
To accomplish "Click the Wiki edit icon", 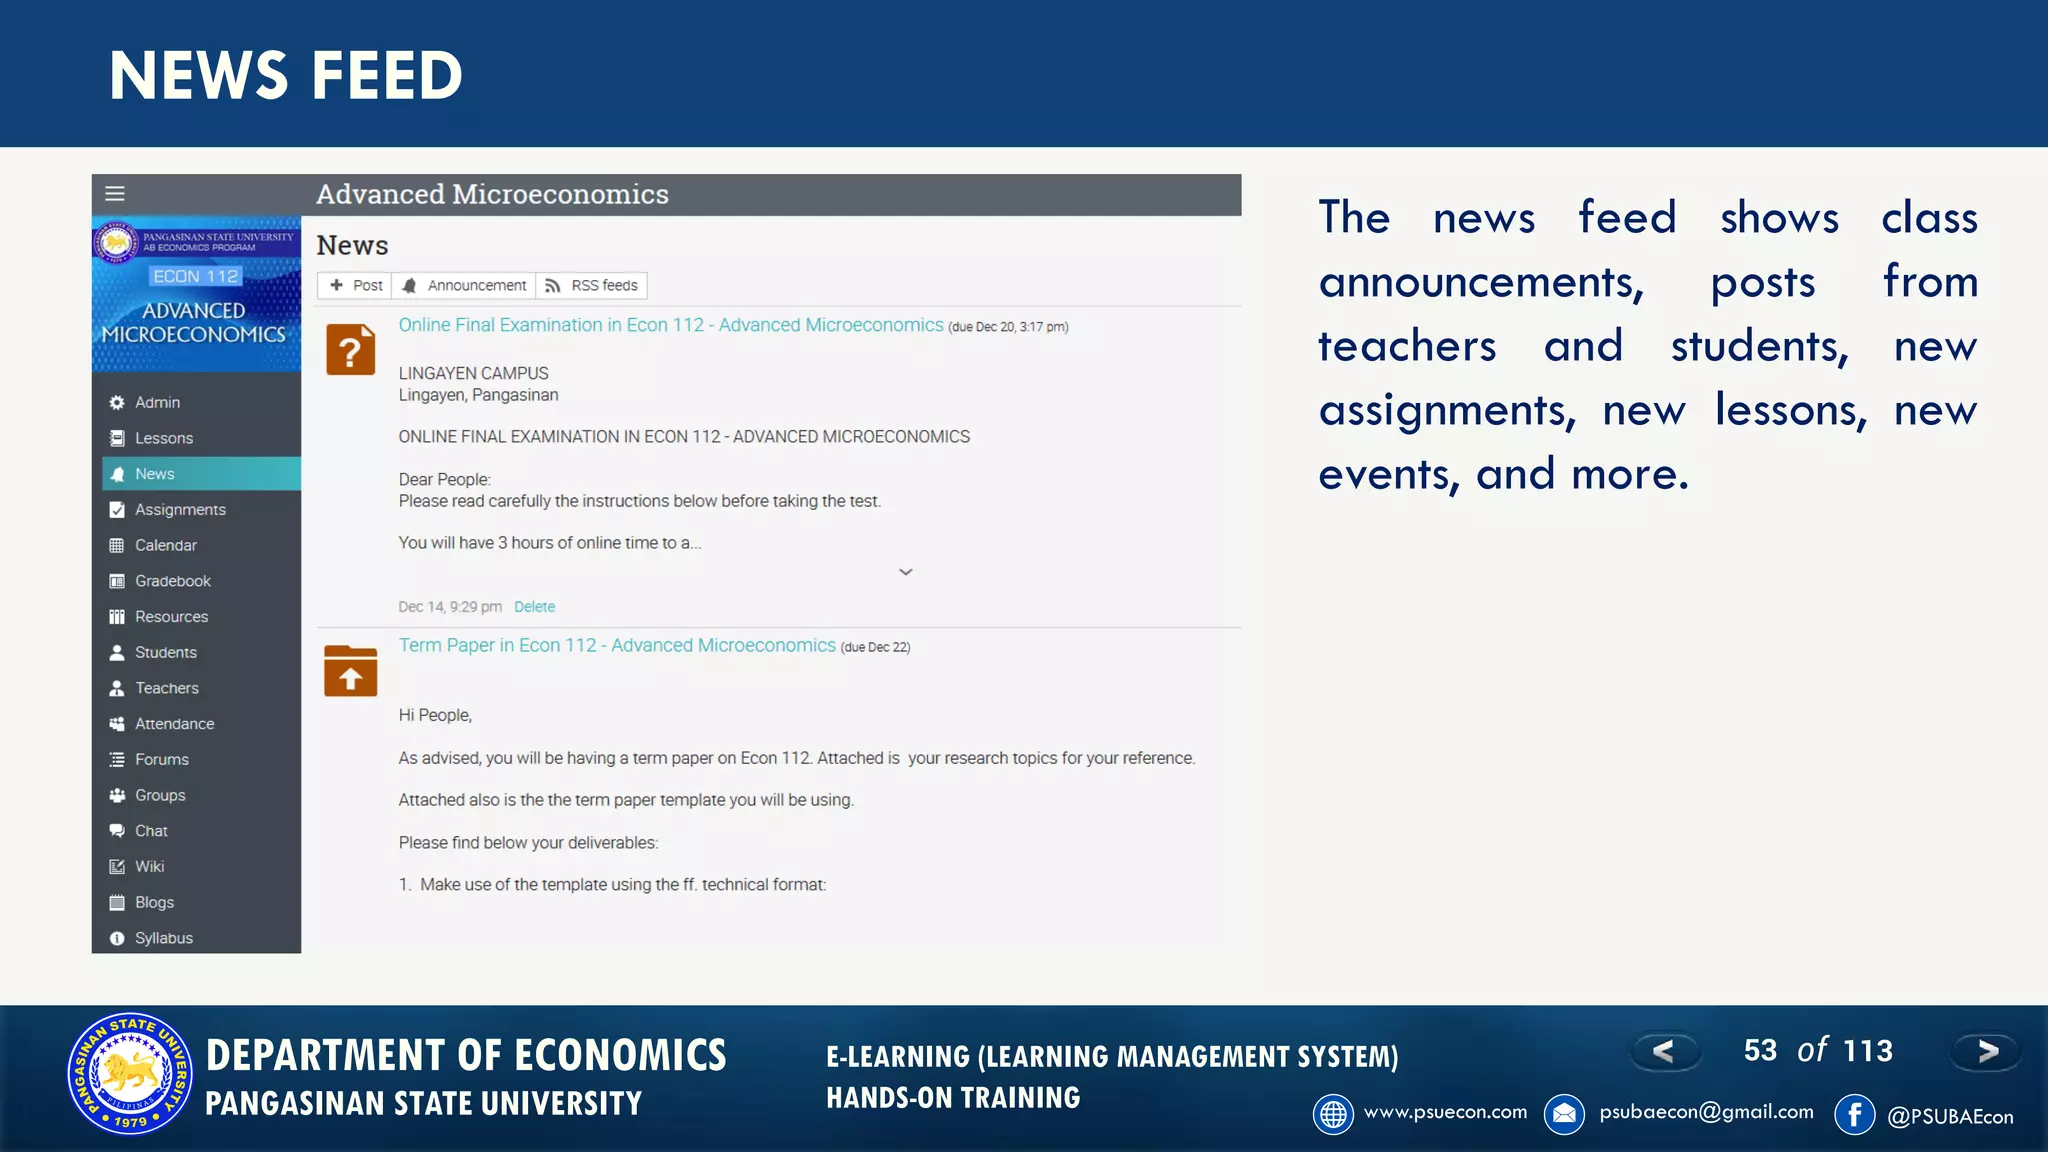I will pos(117,866).
